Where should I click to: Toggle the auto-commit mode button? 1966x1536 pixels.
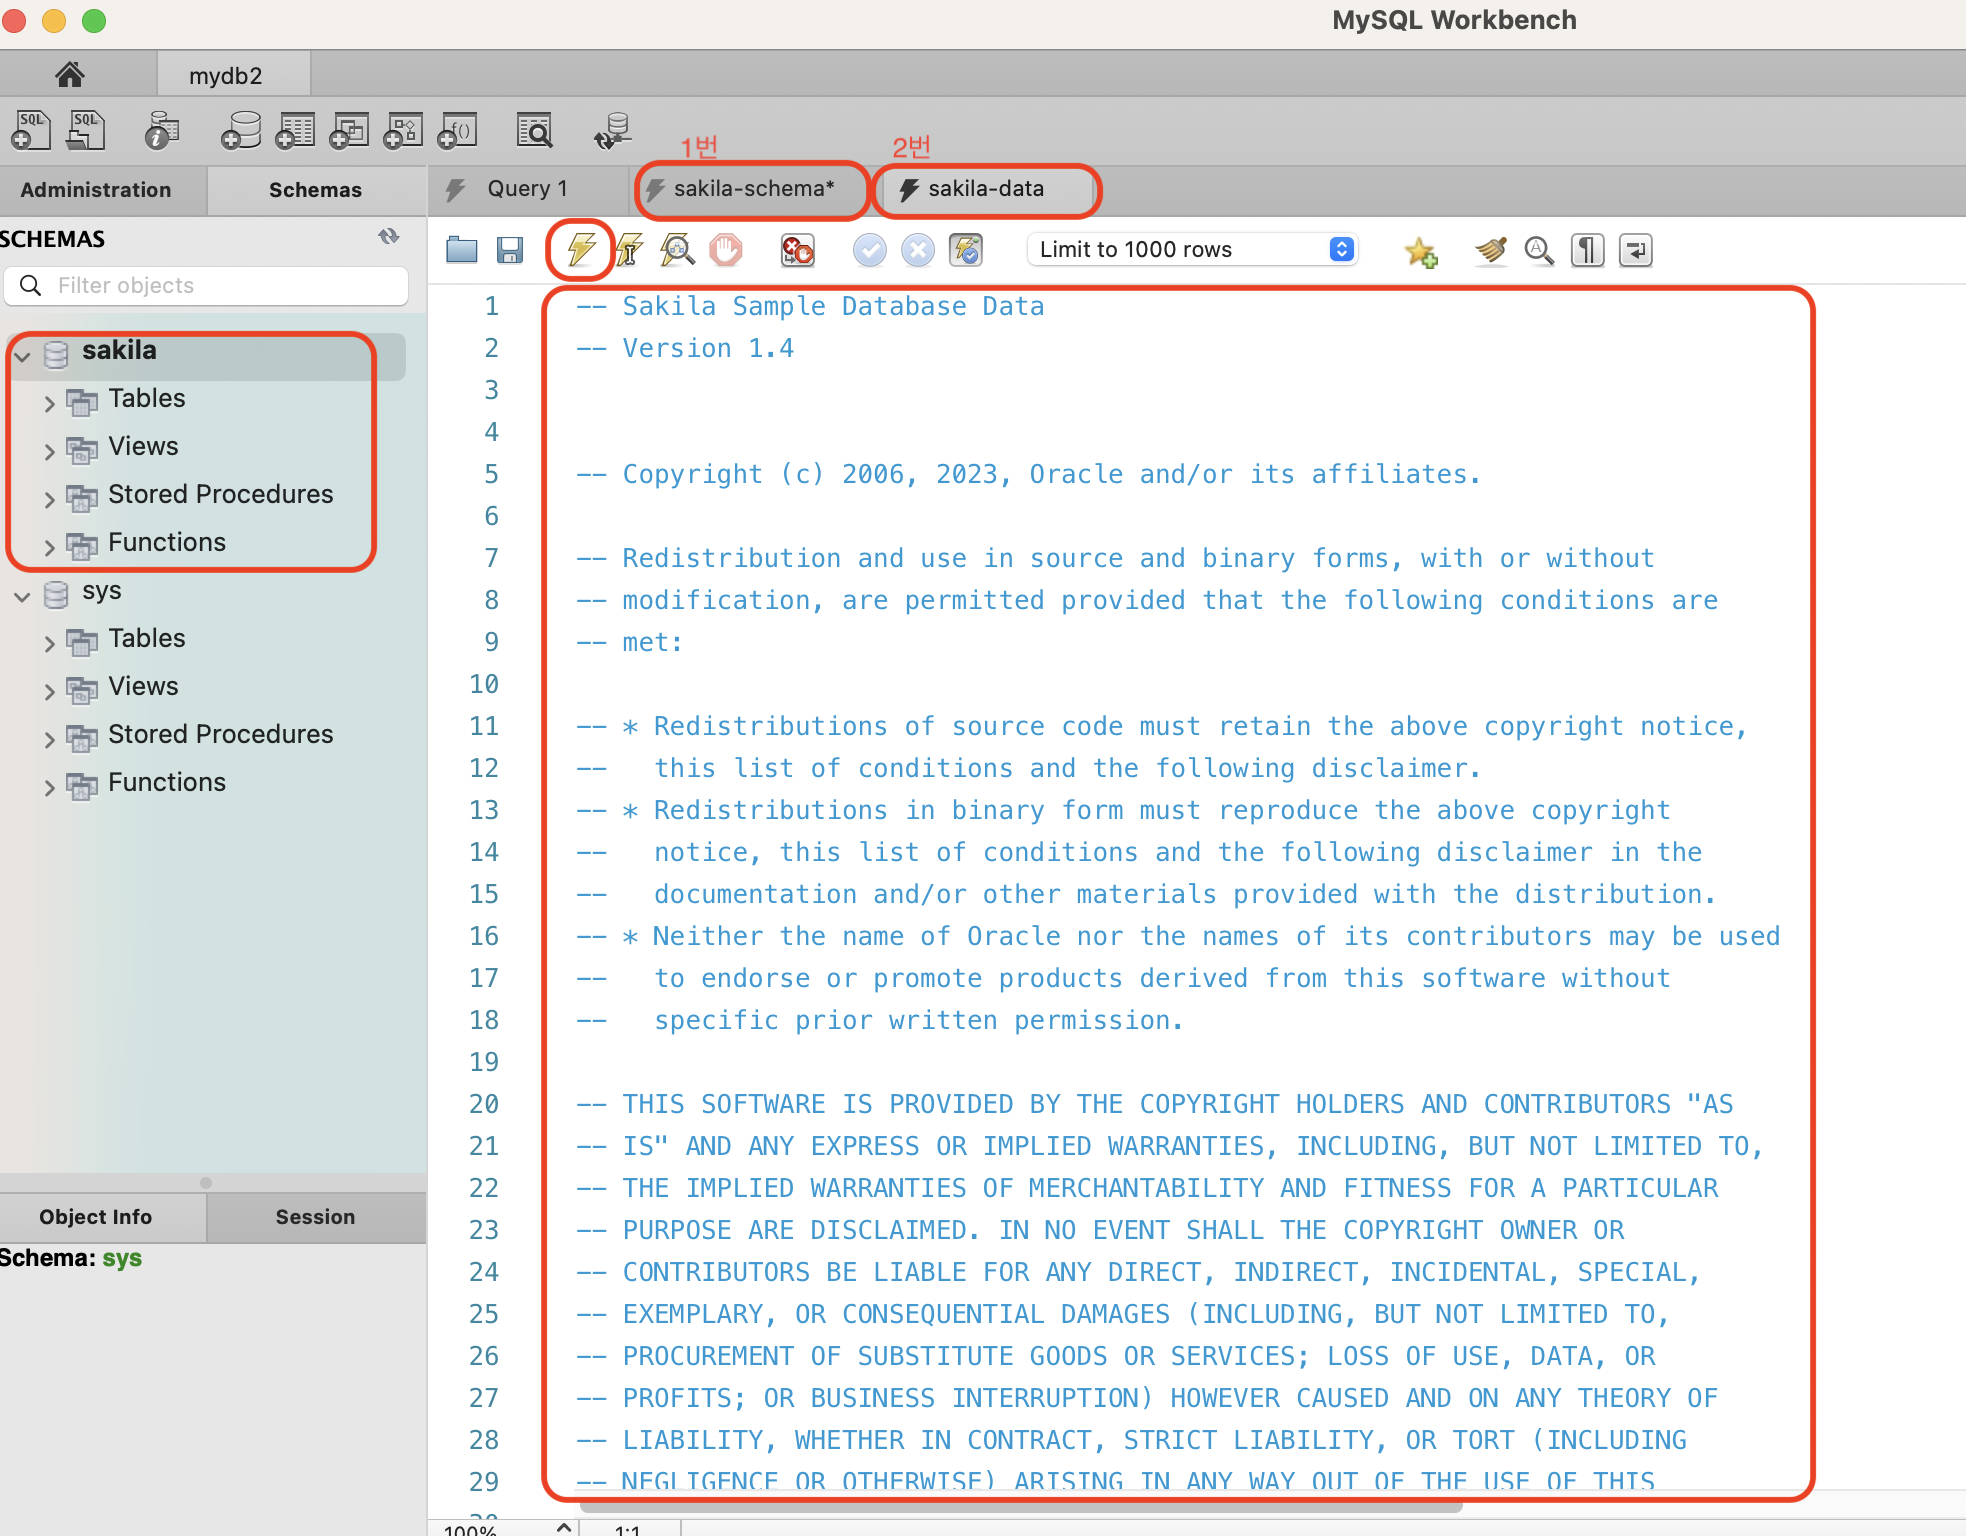[x=966, y=250]
